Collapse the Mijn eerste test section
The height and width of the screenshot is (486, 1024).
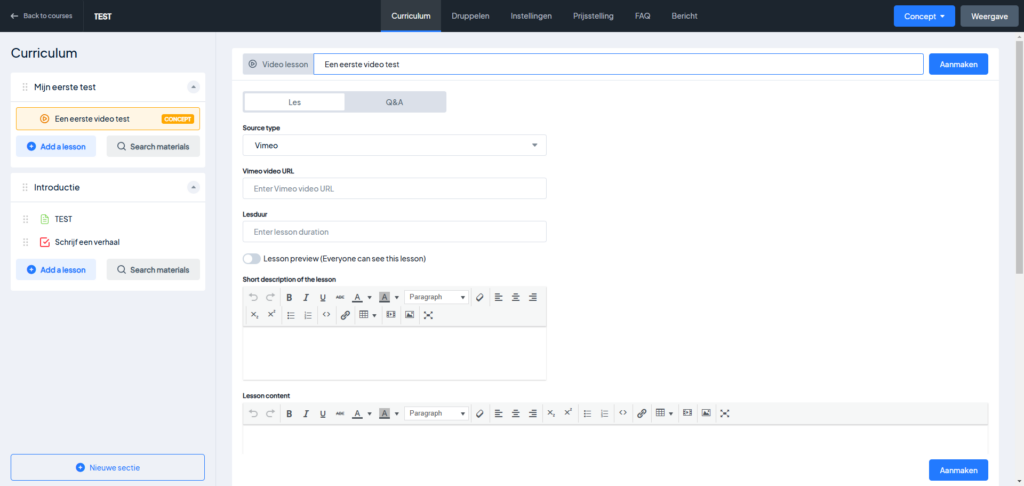point(193,87)
